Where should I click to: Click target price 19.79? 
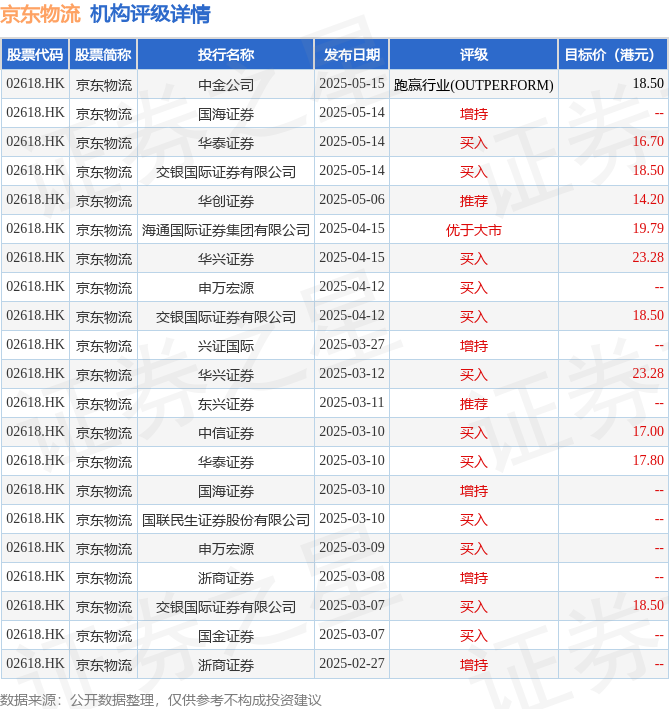(648, 228)
